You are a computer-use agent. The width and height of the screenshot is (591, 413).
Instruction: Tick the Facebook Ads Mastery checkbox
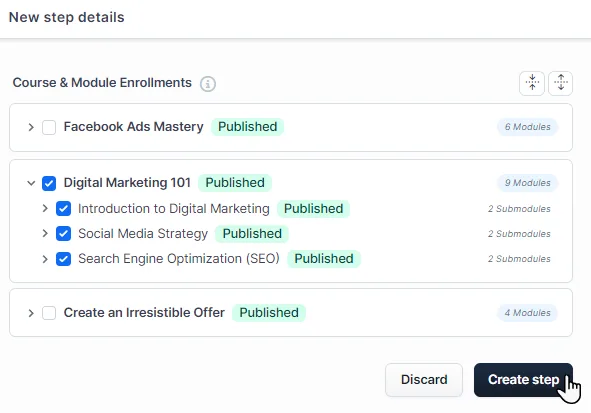pos(49,127)
